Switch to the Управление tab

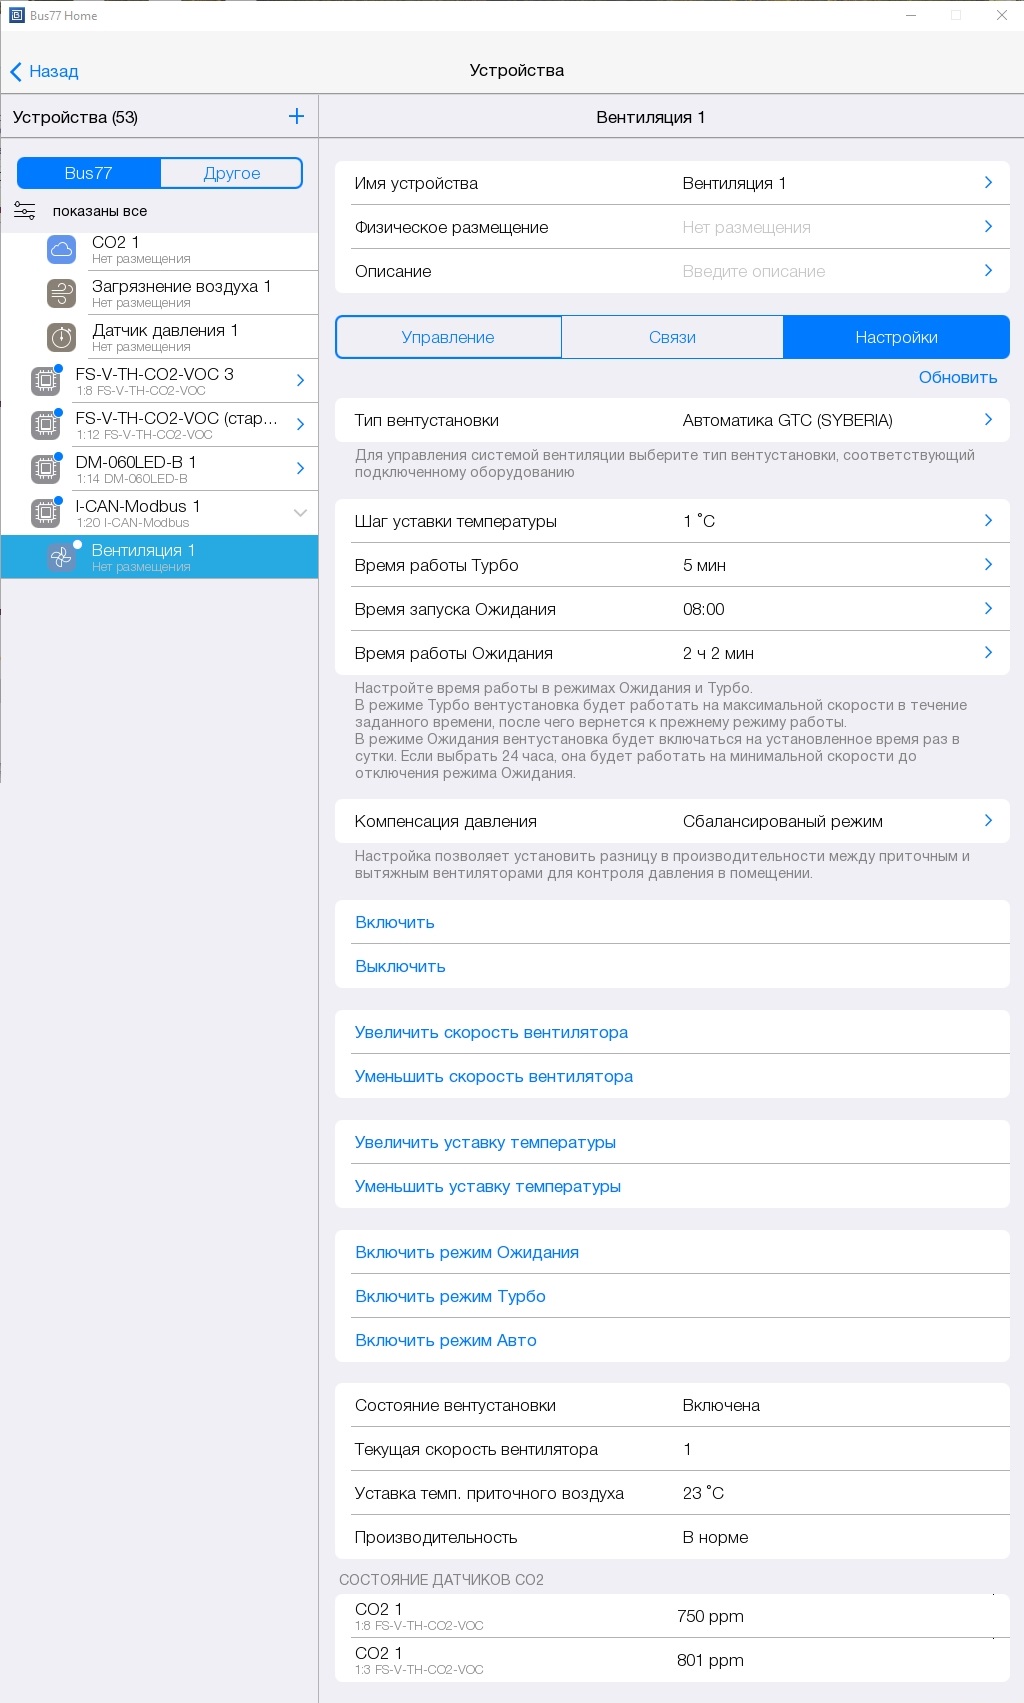(x=448, y=337)
